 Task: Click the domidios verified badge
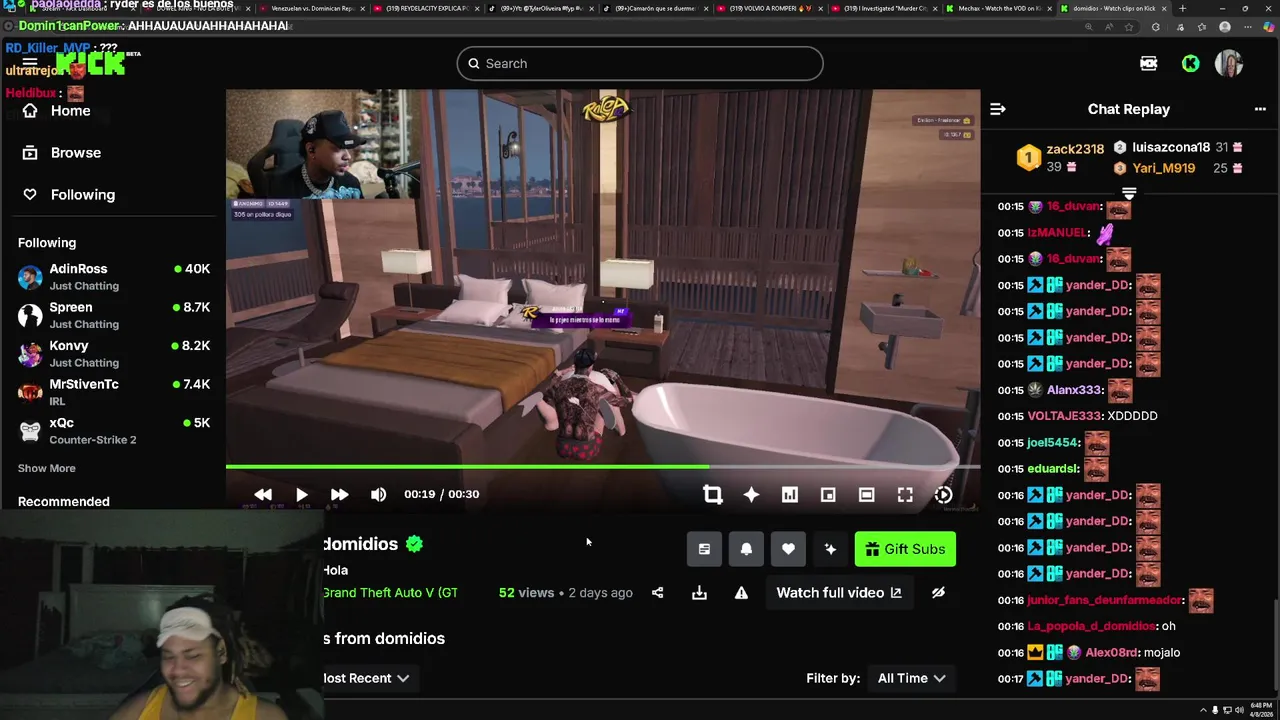click(x=415, y=544)
